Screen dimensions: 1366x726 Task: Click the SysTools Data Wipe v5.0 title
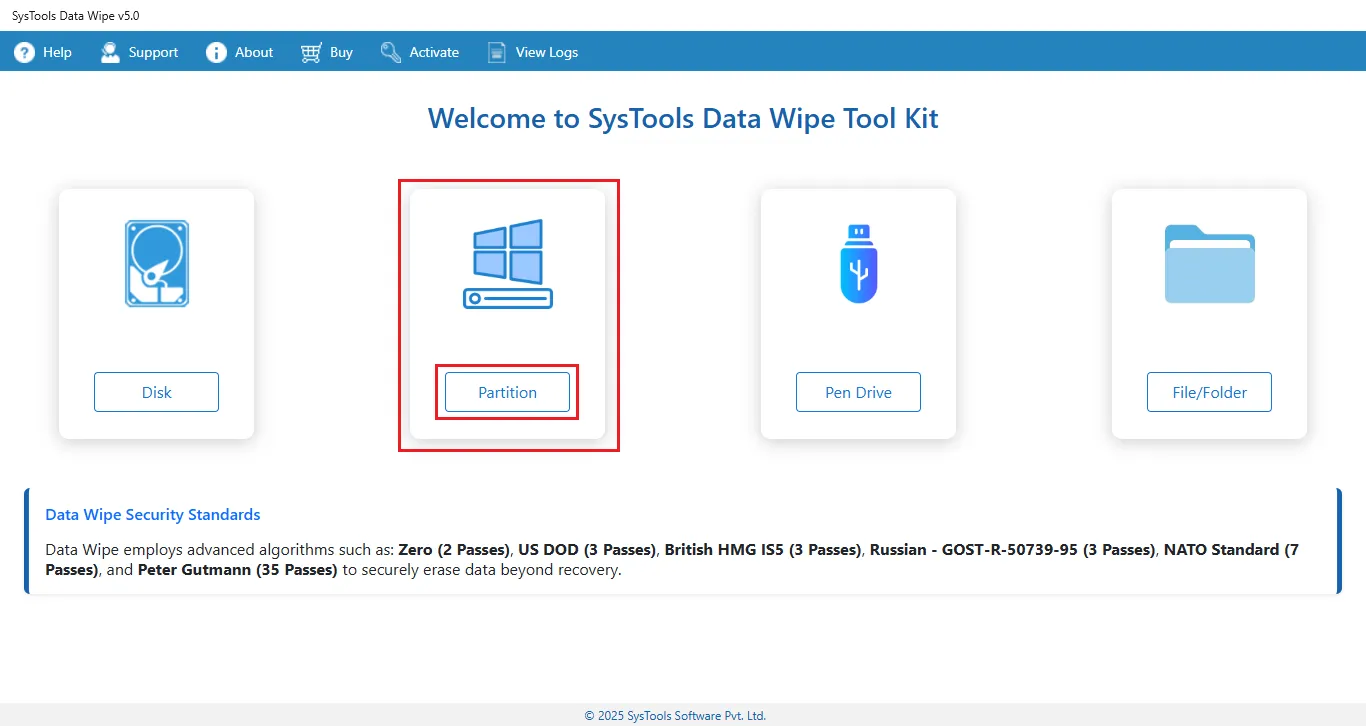(x=76, y=16)
